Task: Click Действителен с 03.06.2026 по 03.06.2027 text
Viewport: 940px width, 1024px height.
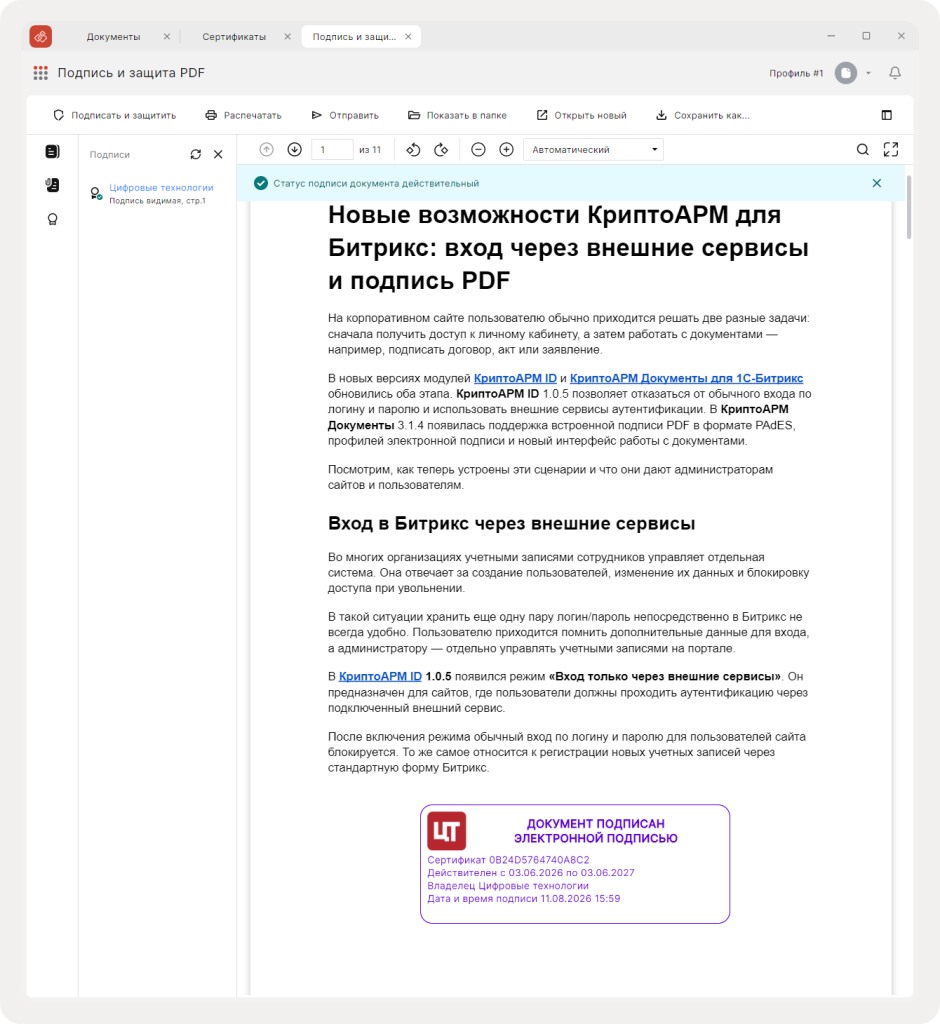Action: click(531, 872)
